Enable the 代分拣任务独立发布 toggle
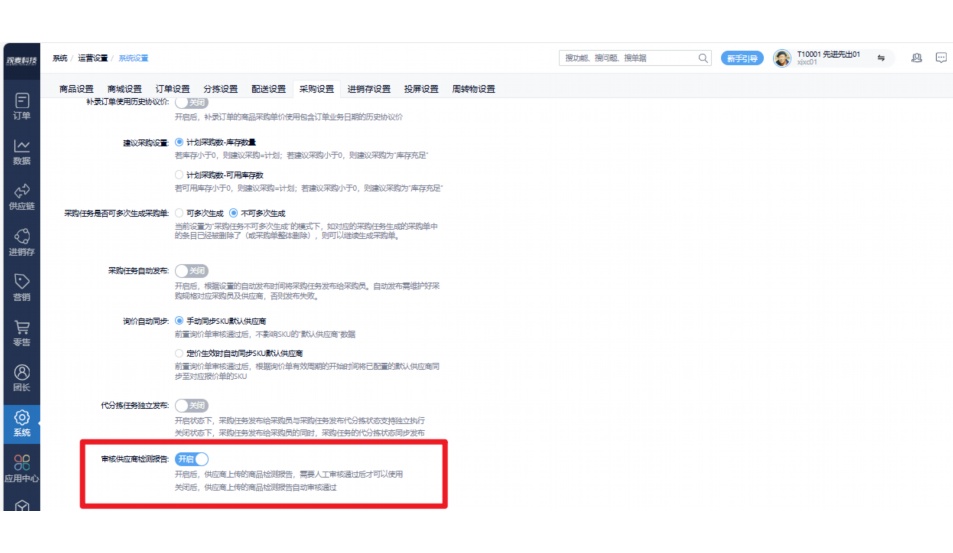953x553 pixels. click(191, 406)
